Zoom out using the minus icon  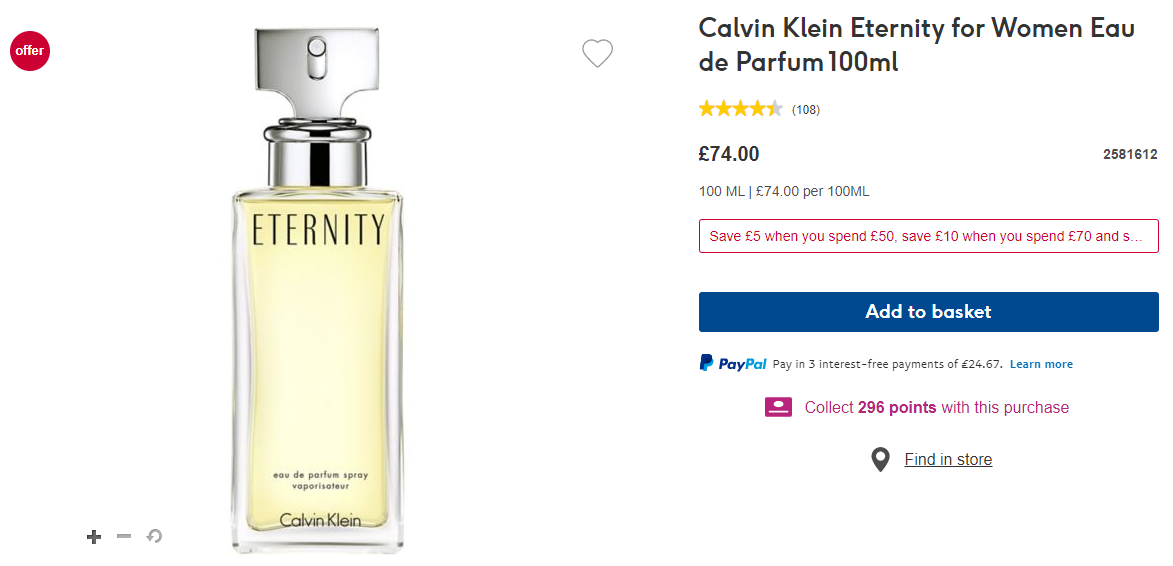tap(124, 536)
